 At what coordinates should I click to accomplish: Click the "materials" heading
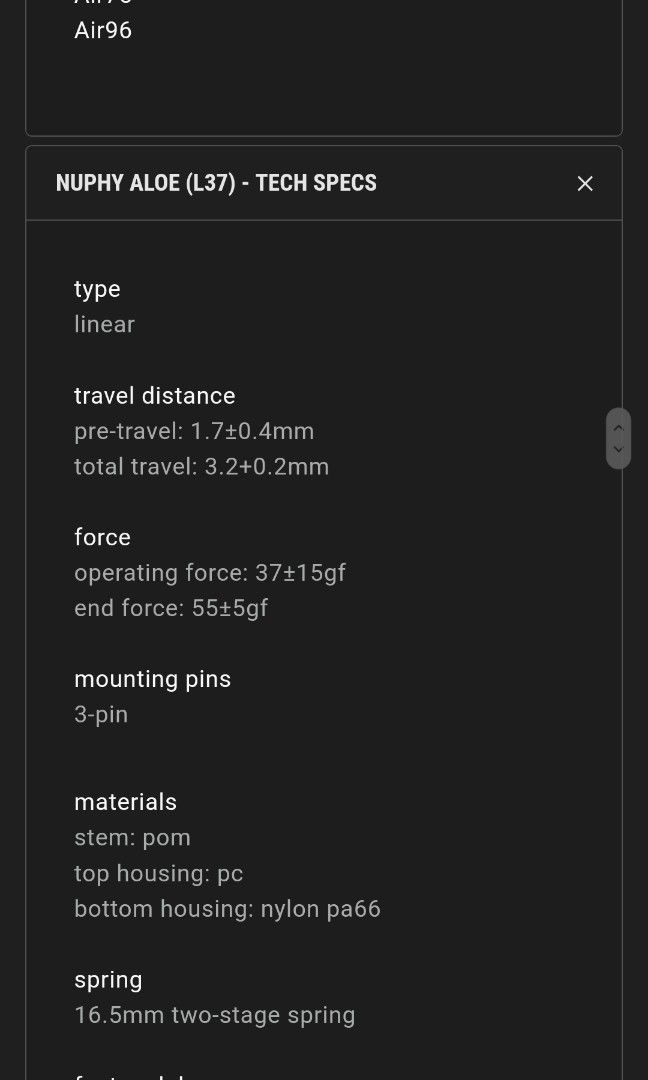pyautogui.click(x=125, y=802)
